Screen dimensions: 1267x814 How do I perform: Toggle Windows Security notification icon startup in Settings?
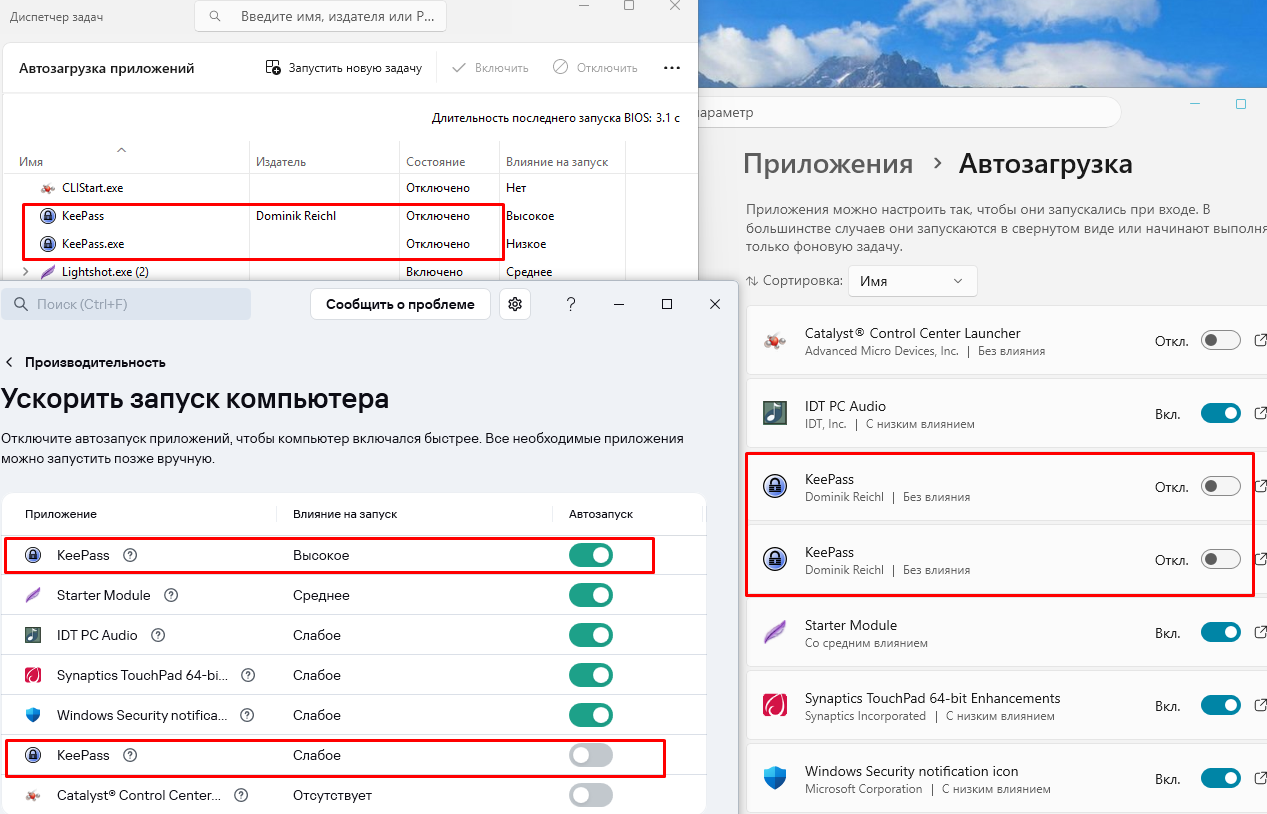(1221, 778)
